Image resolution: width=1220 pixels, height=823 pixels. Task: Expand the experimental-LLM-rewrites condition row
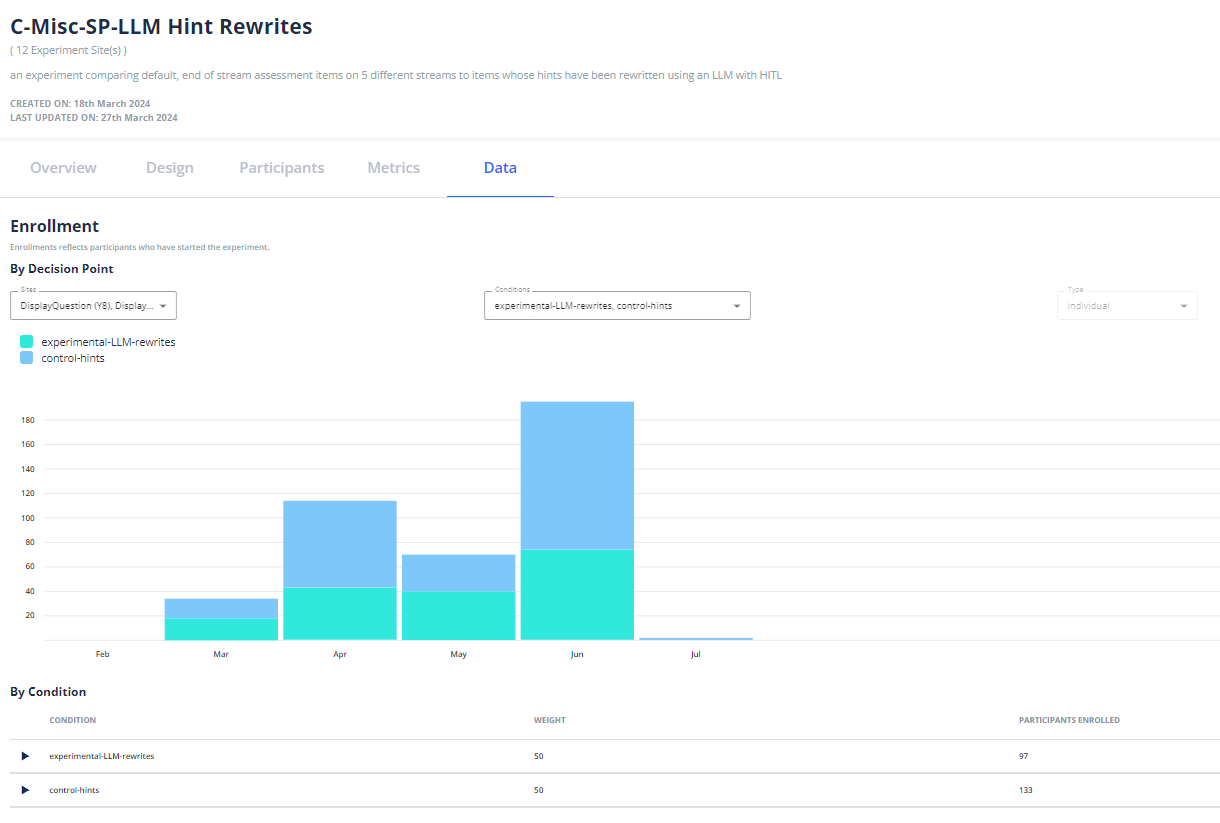pyautogui.click(x=25, y=756)
